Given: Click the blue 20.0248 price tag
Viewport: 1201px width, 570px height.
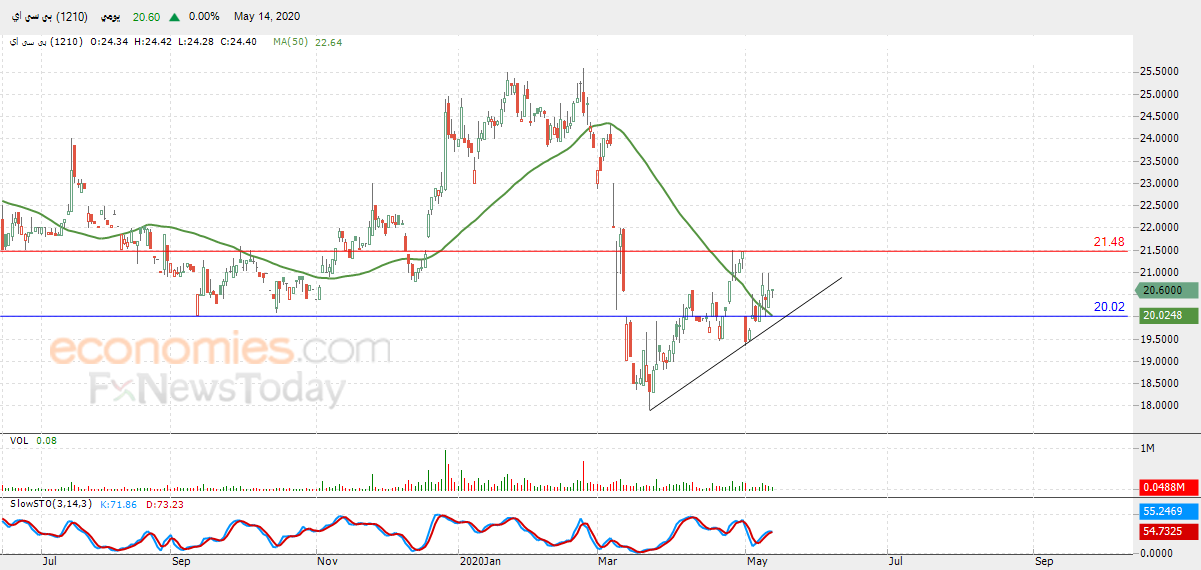Looking at the screenshot, I should tap(1167, 315).
